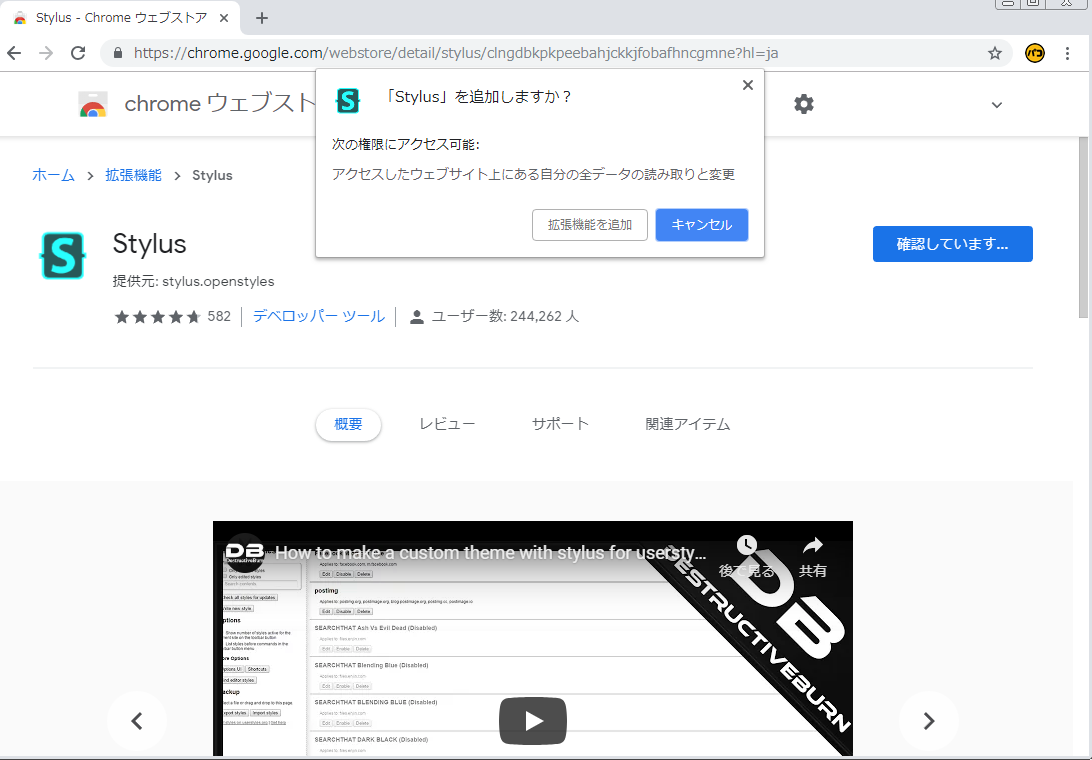Click the Chrome Web Store logo icon
This screenshot has width=1092, height=760.
point(93,104)
